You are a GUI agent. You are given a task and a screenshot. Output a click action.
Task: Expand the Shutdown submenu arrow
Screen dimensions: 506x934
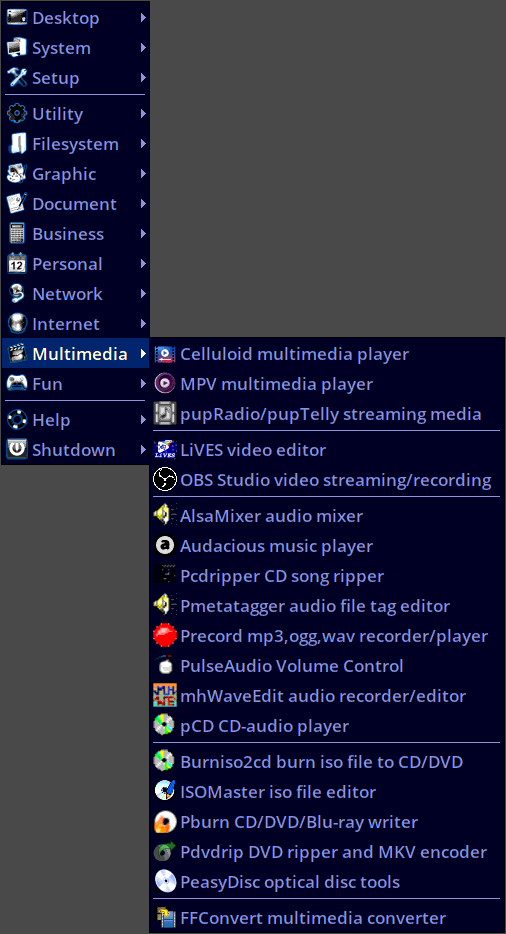tap(143, 450)
